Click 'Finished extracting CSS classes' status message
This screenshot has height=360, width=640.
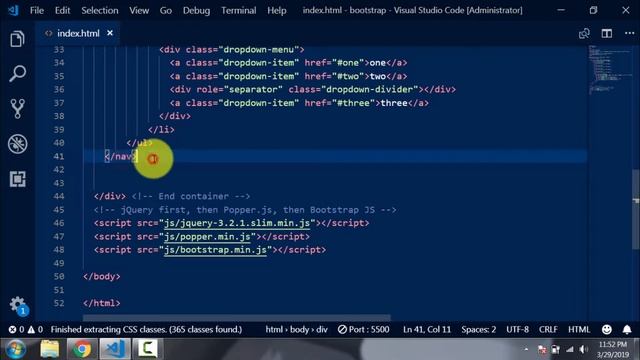tap(146, 329)
